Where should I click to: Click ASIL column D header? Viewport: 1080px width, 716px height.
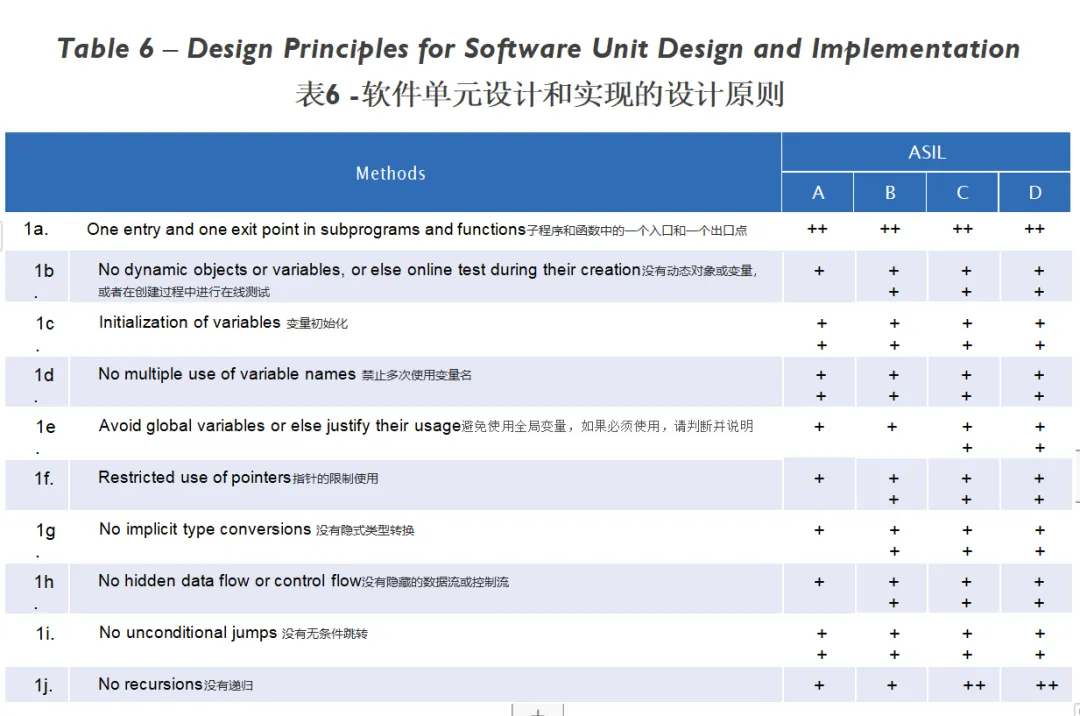(x=1035, y=193)
